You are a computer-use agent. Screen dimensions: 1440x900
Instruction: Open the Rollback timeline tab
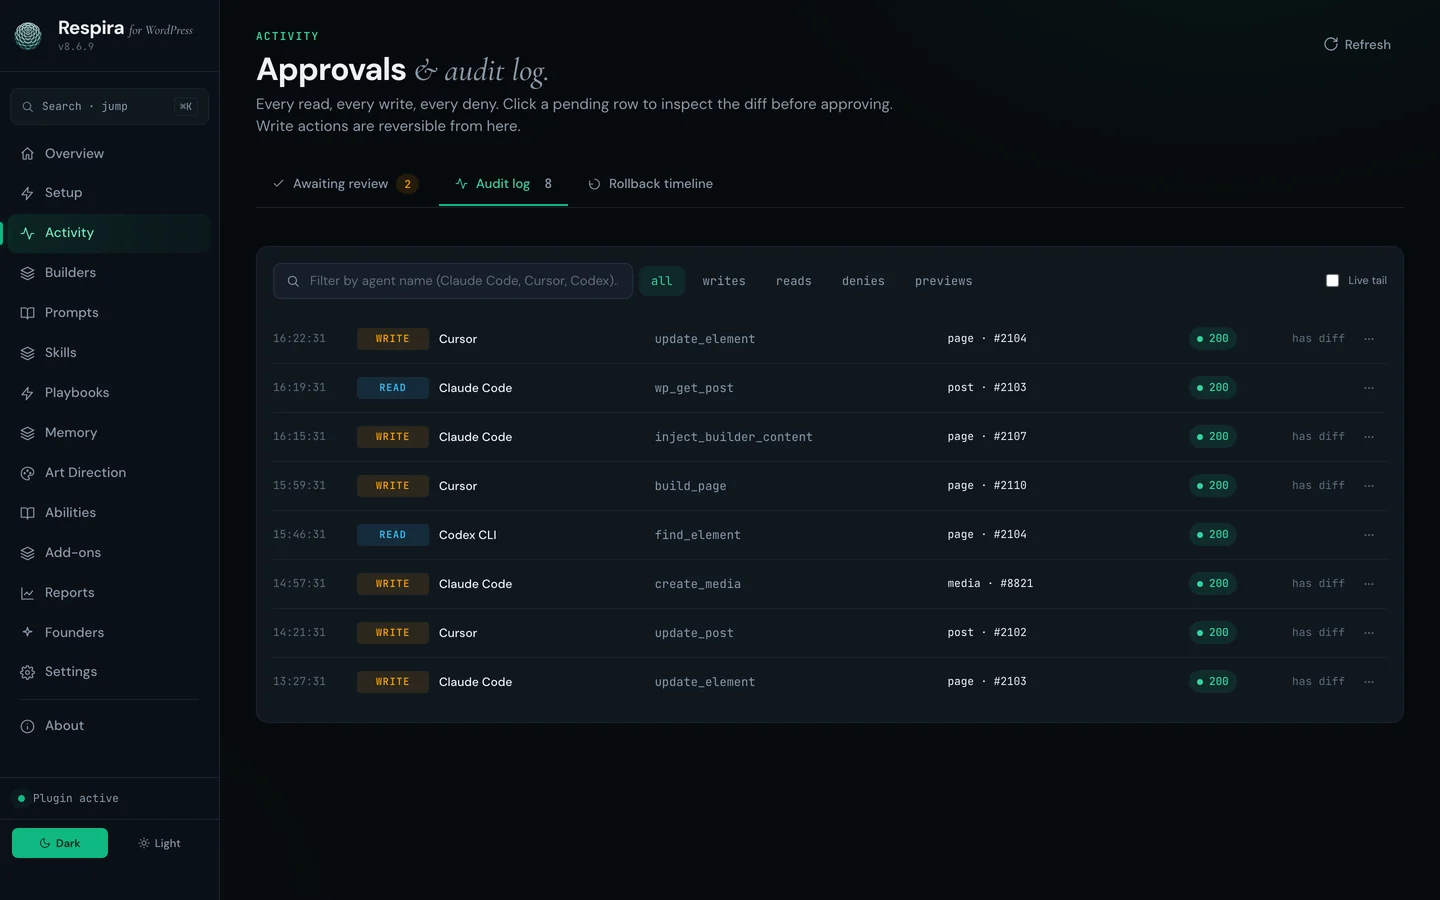pyautogui.click(x=651, y=184)
